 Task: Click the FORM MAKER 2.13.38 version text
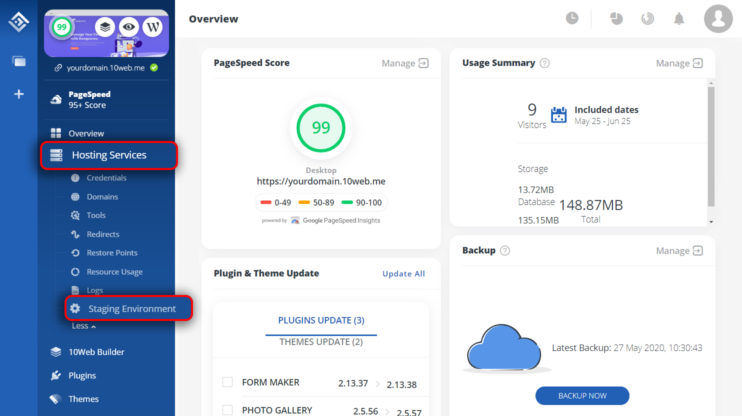[401, 385]
